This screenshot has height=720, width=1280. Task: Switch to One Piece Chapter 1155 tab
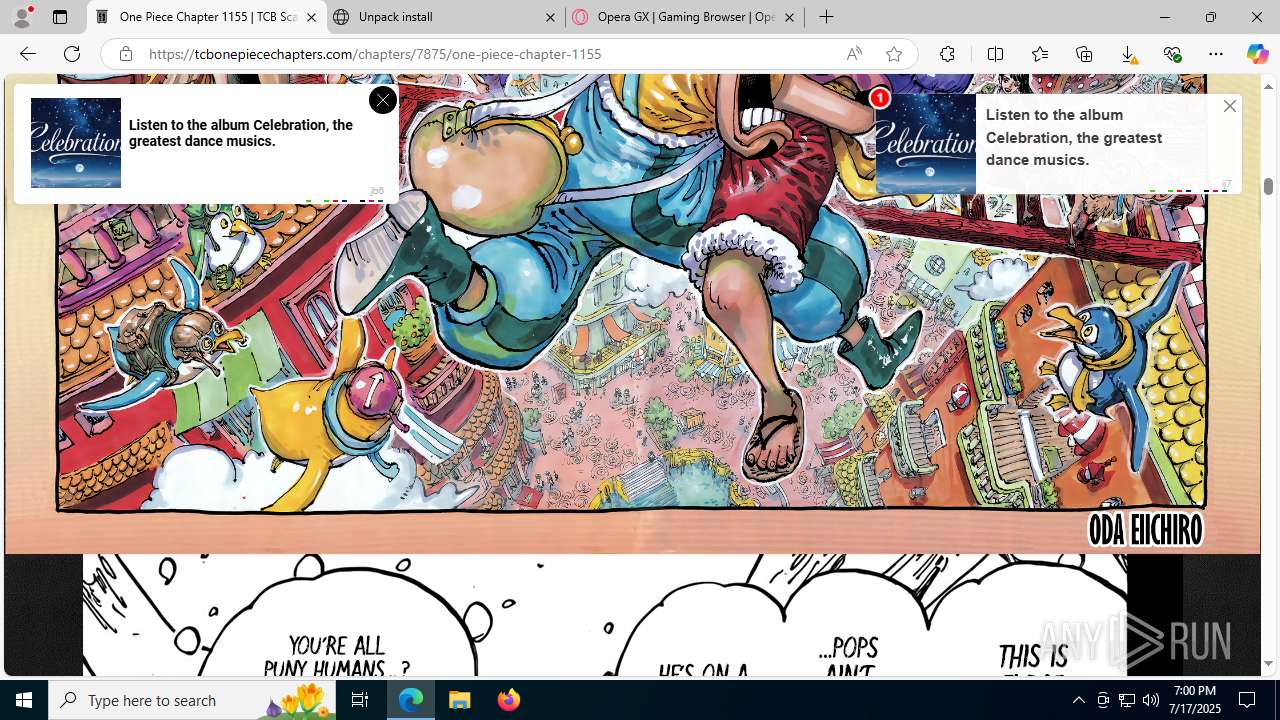coord(207,17)
